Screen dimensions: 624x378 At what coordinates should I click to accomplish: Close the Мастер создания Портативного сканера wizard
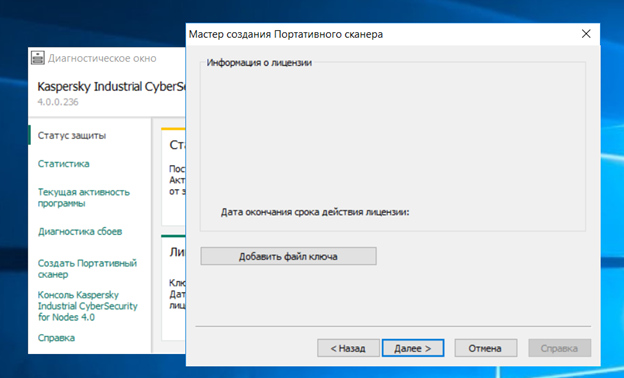click(x=586, y=34)
